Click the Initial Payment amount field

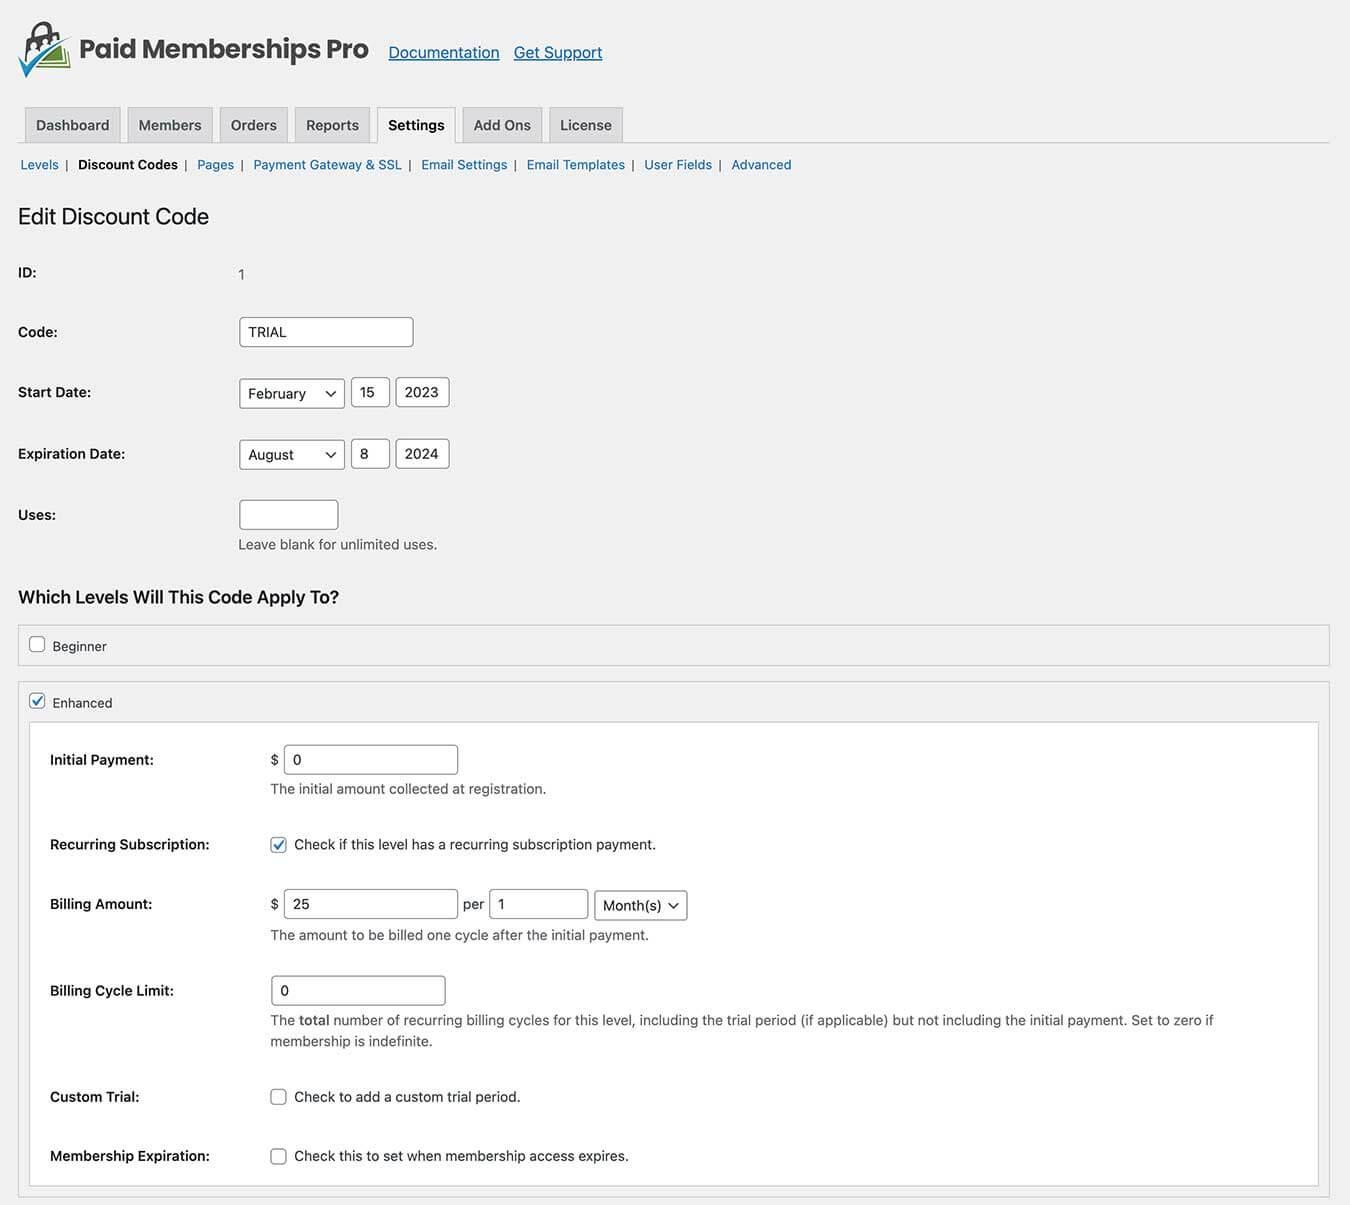[x=371, y=760]
